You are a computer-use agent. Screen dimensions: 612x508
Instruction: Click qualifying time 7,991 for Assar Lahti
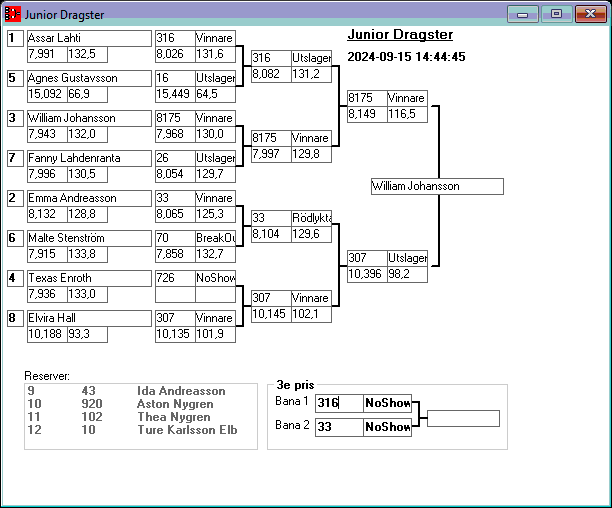click(47, 54)
